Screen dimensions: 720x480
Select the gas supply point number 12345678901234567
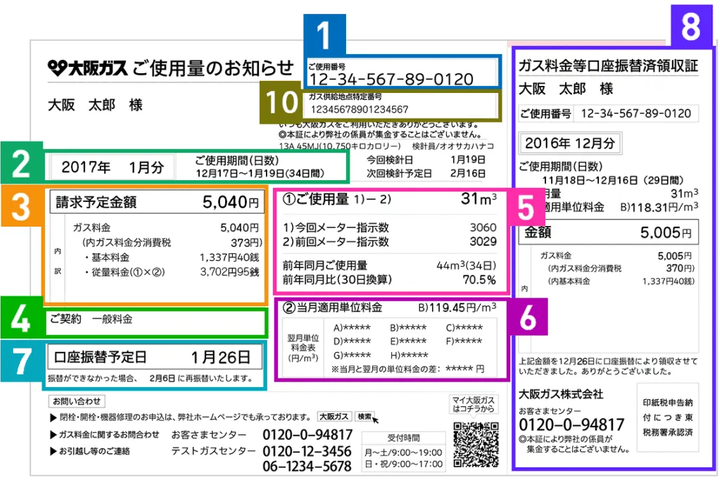click(401, 105)
